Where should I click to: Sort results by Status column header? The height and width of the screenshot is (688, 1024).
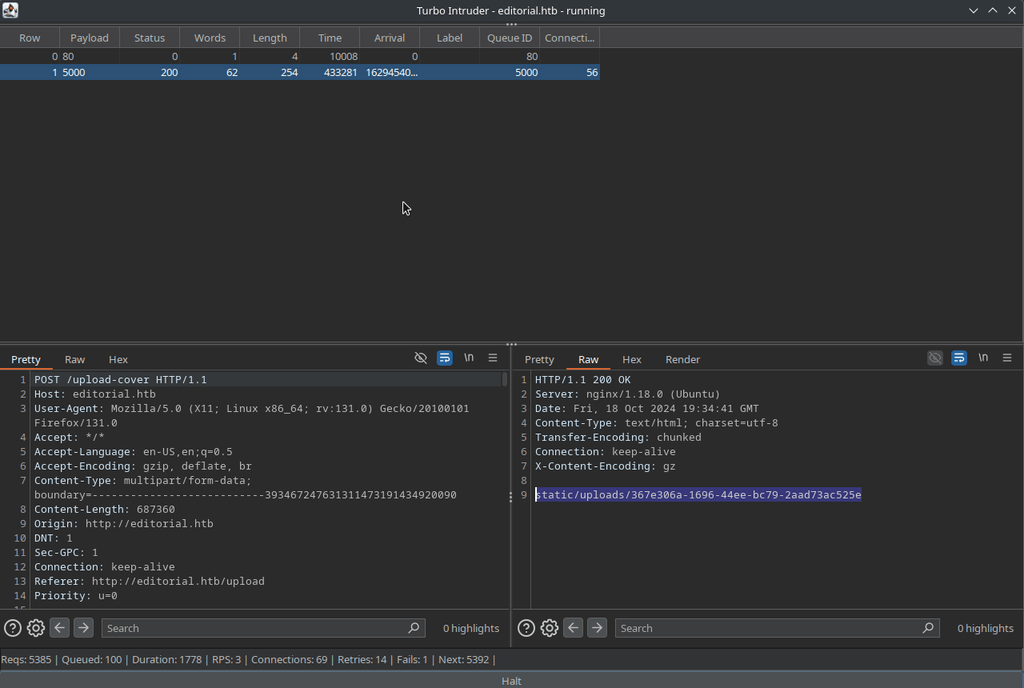click(149, 38)
